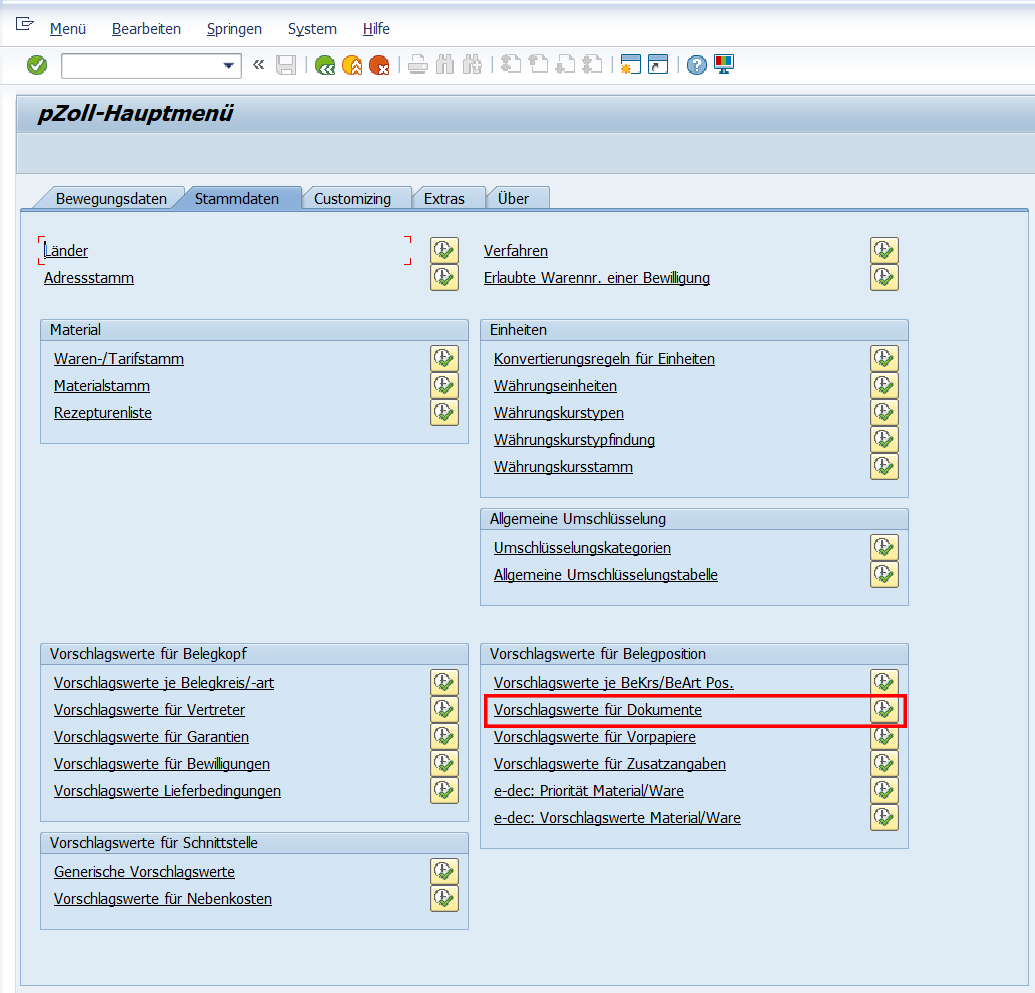Open the Allgemeine Umschlüsselungstabelle link
This screenshot has width=1035, height=993.
[x=605, y=575]
